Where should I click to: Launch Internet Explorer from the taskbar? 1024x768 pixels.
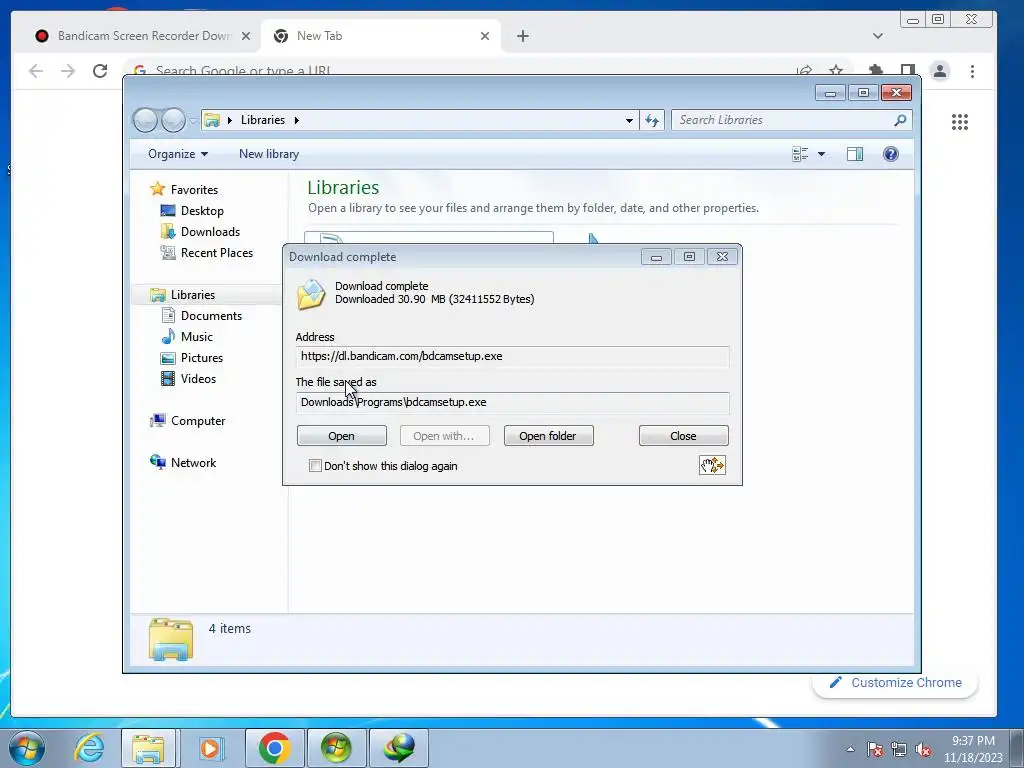click(x=89, y=748)
